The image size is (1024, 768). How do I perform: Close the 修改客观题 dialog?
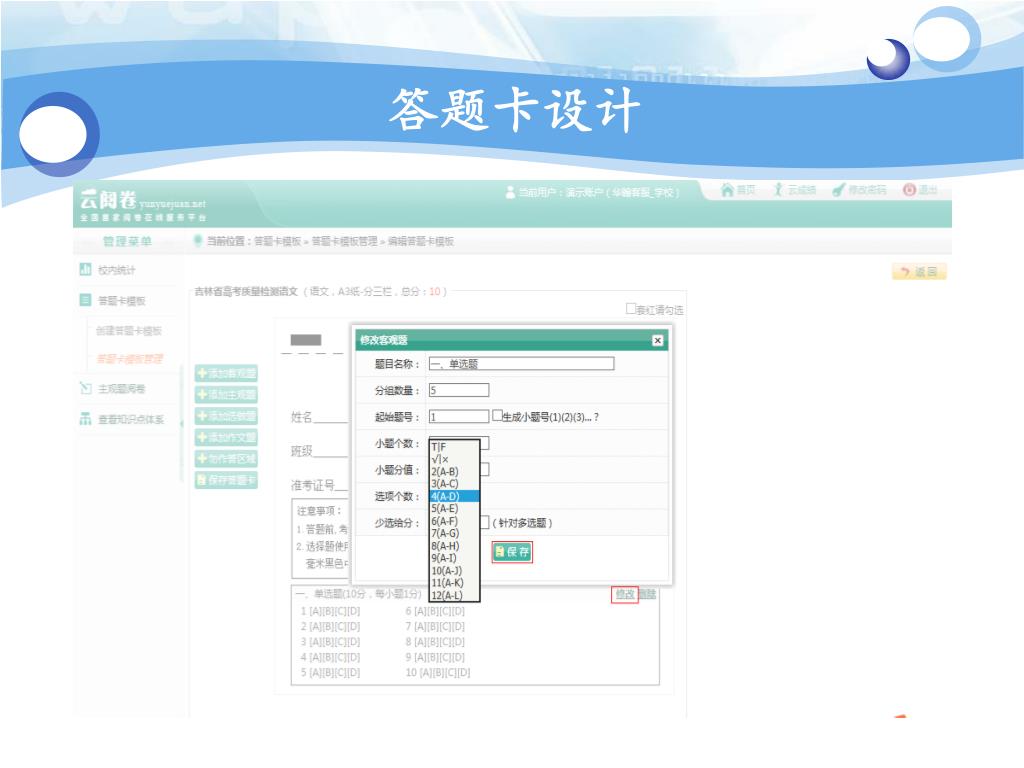[658, 340]
